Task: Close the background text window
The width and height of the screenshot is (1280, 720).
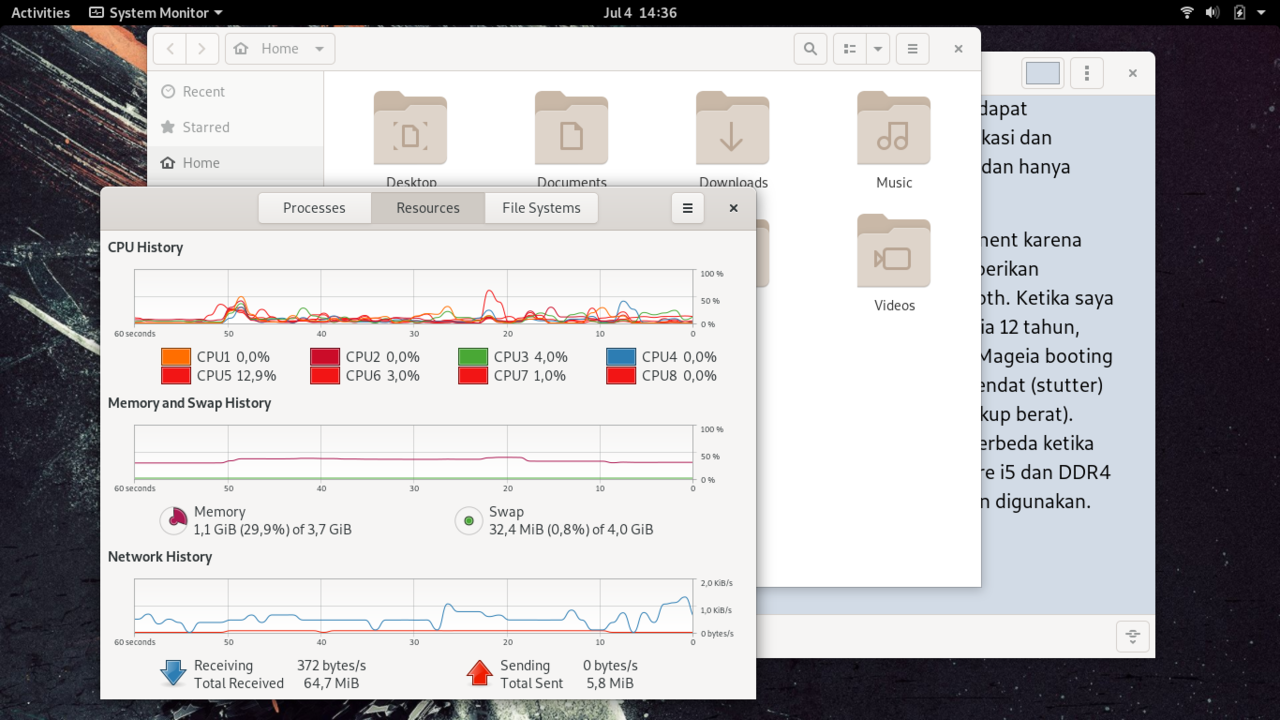Action: [x=1133, y=73]
